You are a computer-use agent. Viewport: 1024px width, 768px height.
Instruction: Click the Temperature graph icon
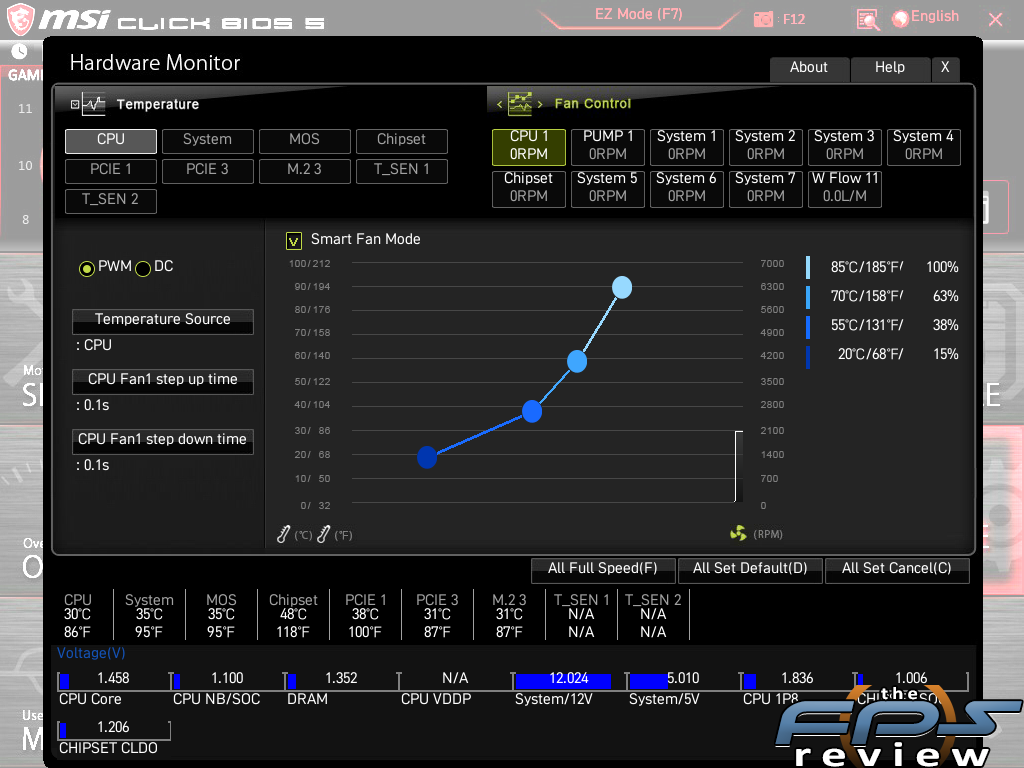point(93,104)
